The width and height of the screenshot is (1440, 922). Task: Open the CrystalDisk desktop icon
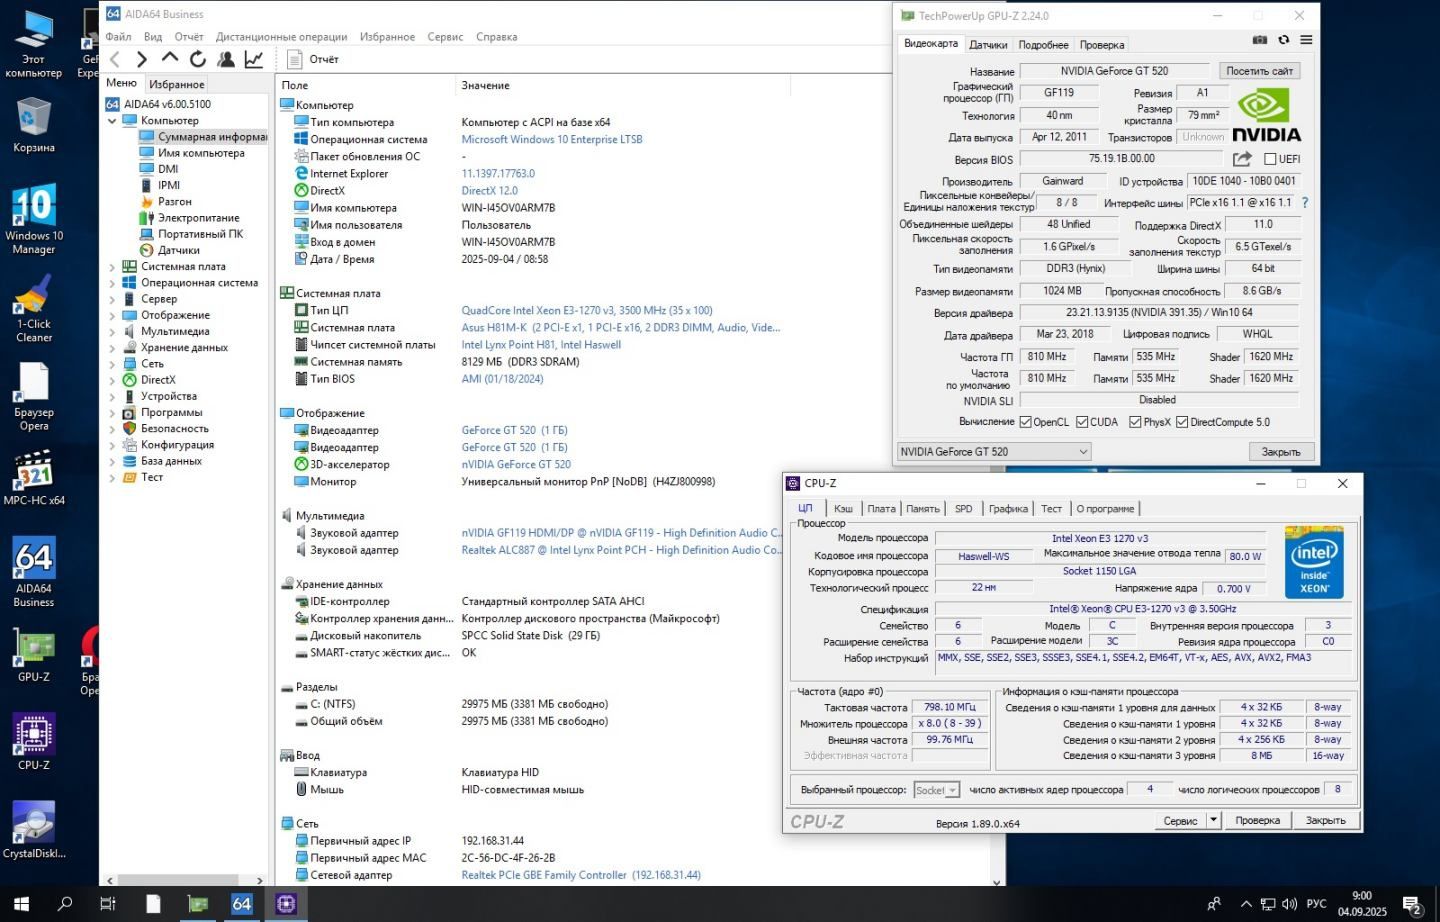34,830
